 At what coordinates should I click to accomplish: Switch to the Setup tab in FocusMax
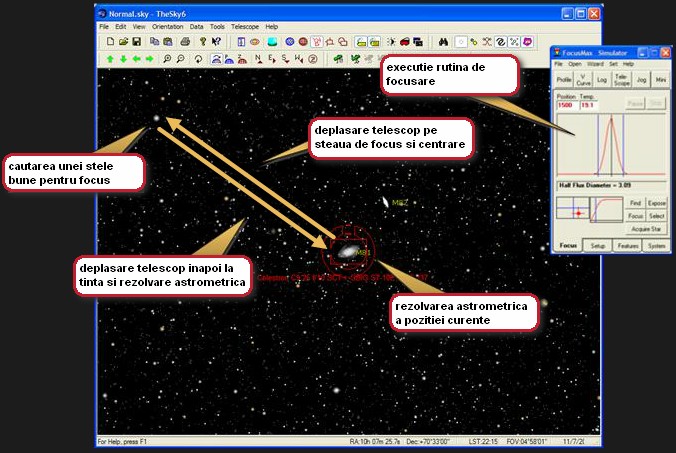(x=598, y=245)
